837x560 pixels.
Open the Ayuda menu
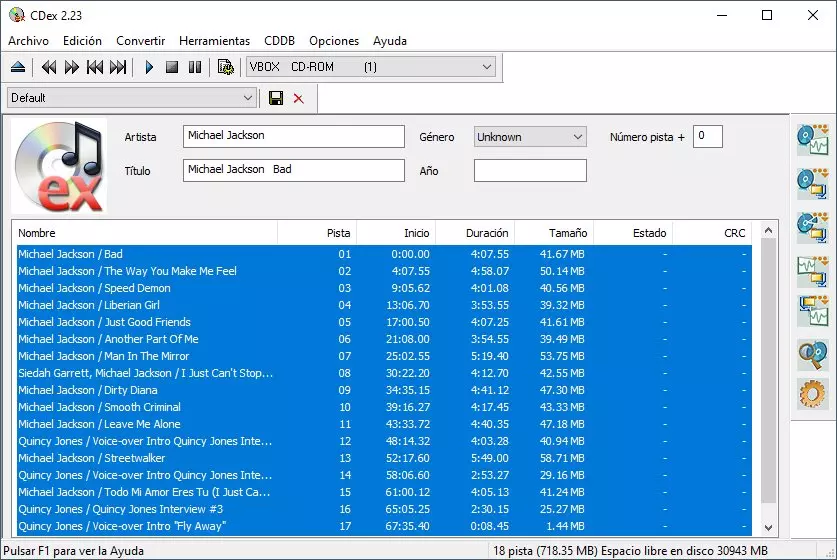point(390,41)
